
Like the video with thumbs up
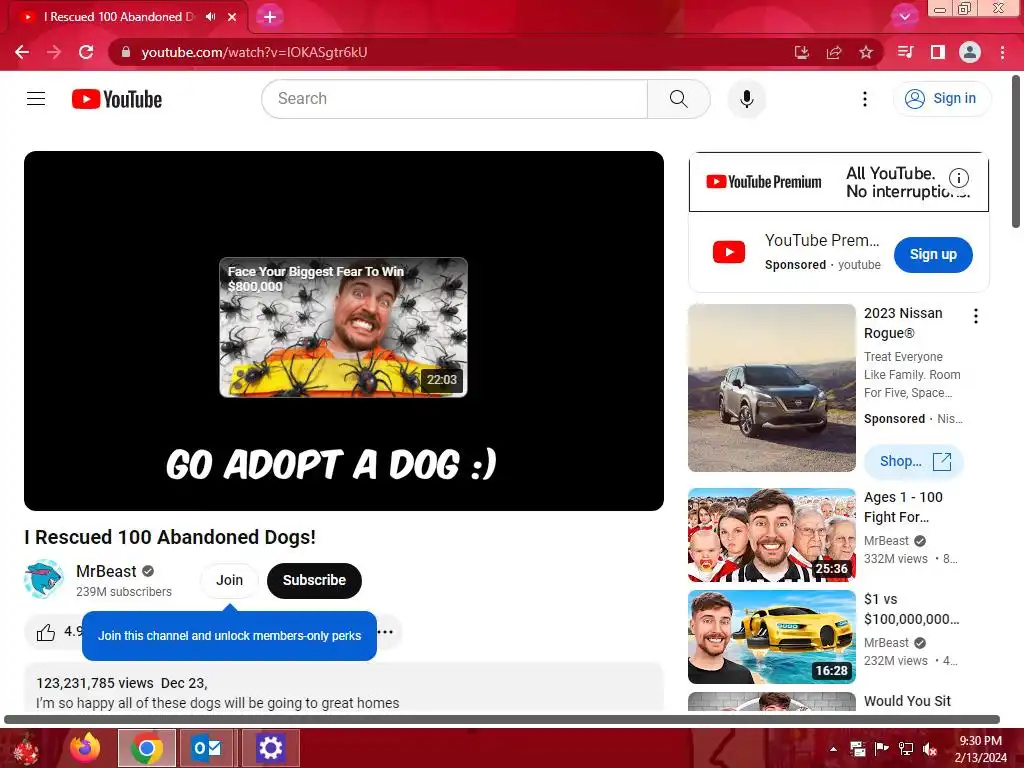coord(46,632)
